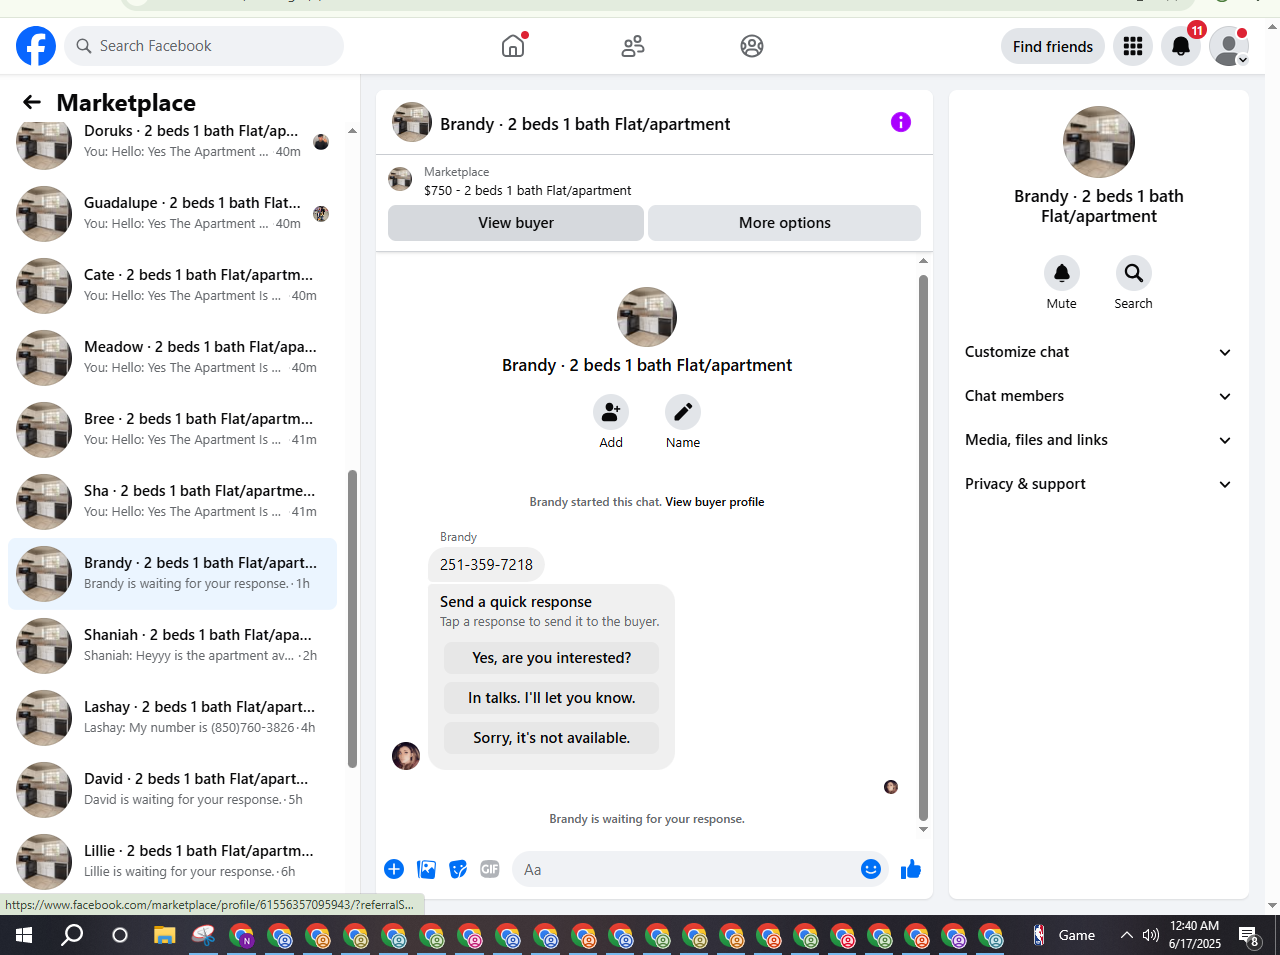The width and height of the screenshot is (1280, 955).
Task: Open the Meadow conversation
Action: [x=172, y=358]
